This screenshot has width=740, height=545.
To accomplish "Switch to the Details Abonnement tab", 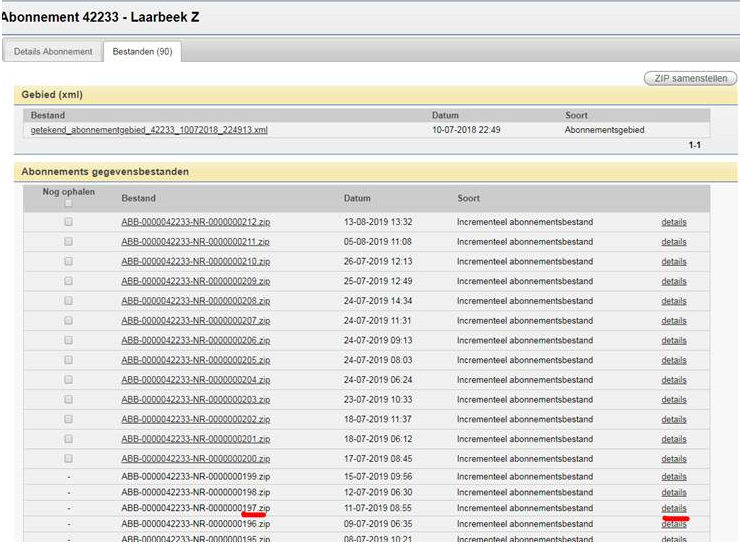I will coord(53,51).
